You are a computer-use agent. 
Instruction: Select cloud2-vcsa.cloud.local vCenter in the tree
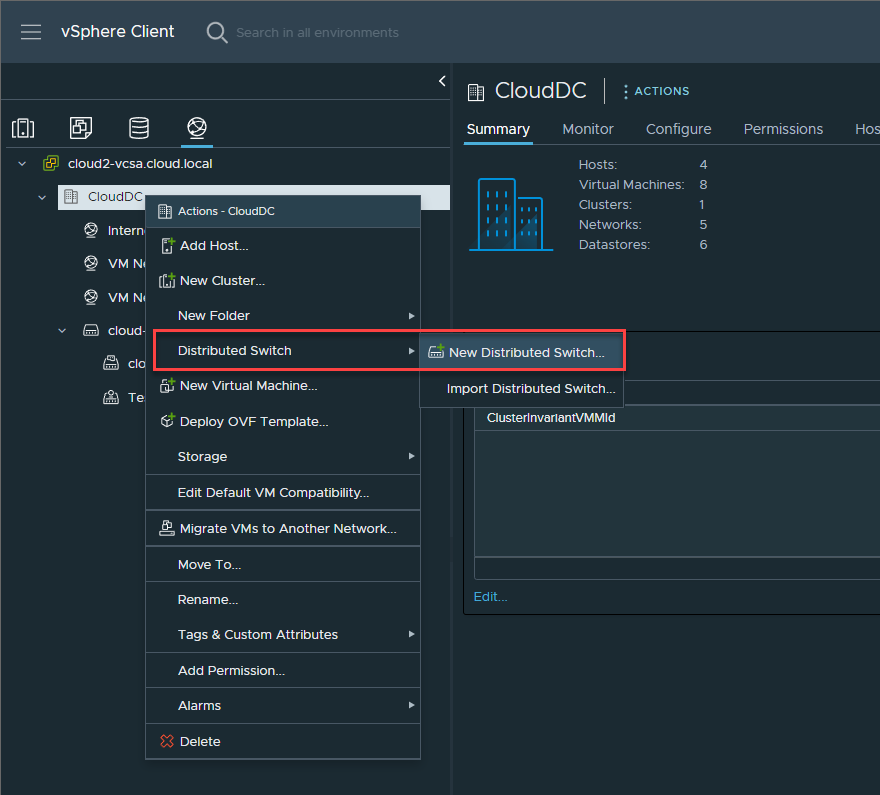click(x=140, y=164)
